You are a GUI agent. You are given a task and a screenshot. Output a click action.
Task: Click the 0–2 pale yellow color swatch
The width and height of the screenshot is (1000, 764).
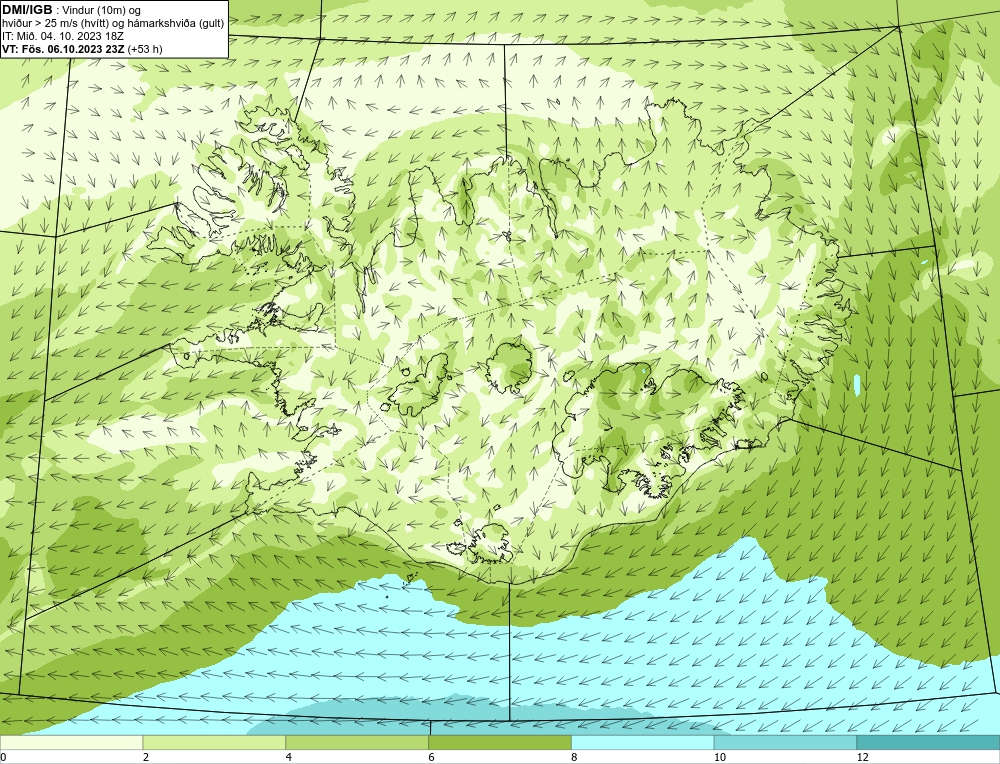pyautogui.click(x=71, y=743)
